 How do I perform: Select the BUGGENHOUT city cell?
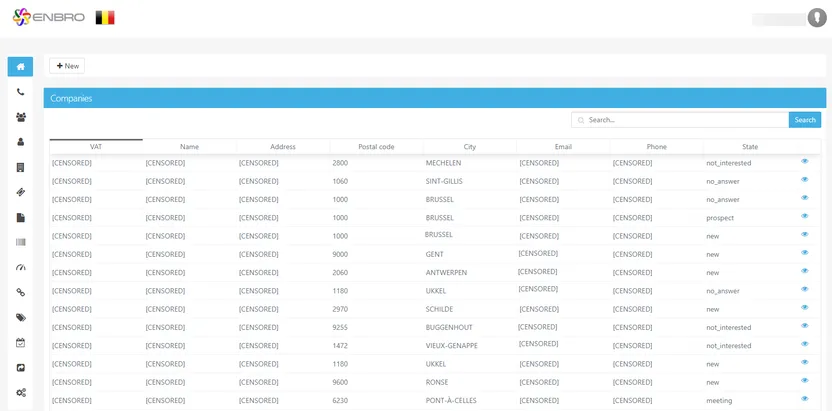click(x=449, y=327)
